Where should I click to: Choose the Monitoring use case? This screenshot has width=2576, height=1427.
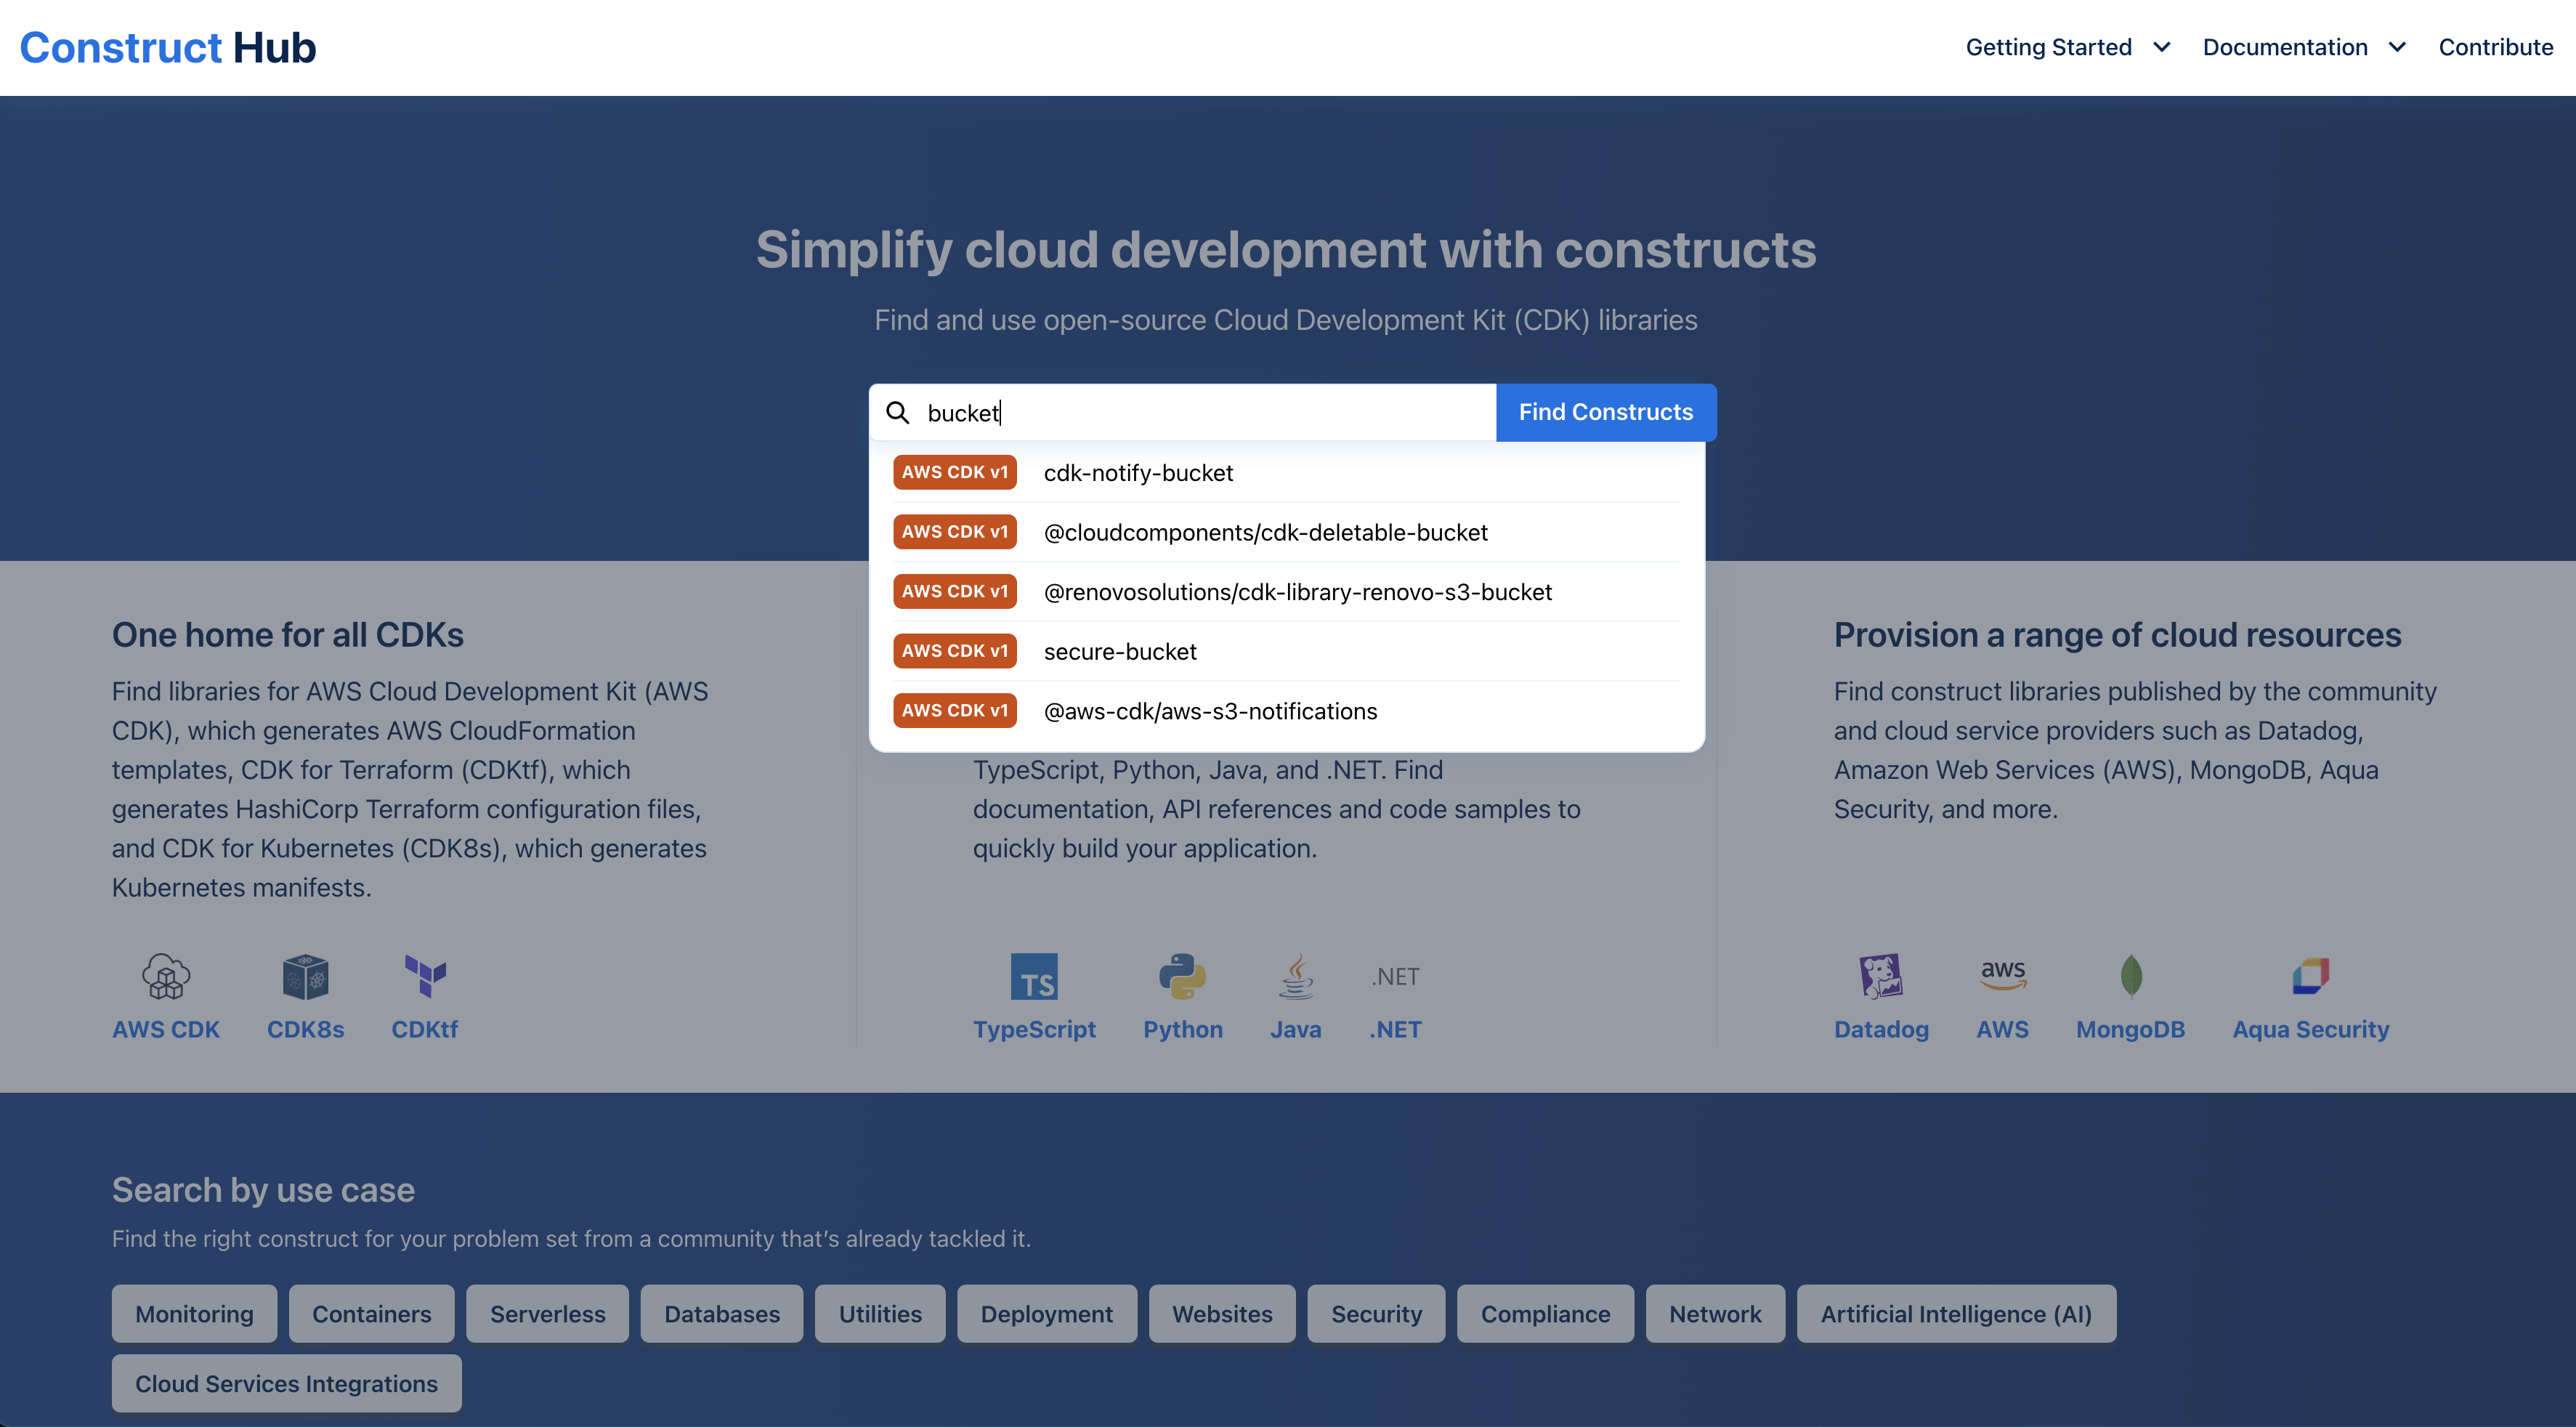(x=194, y=1313)
